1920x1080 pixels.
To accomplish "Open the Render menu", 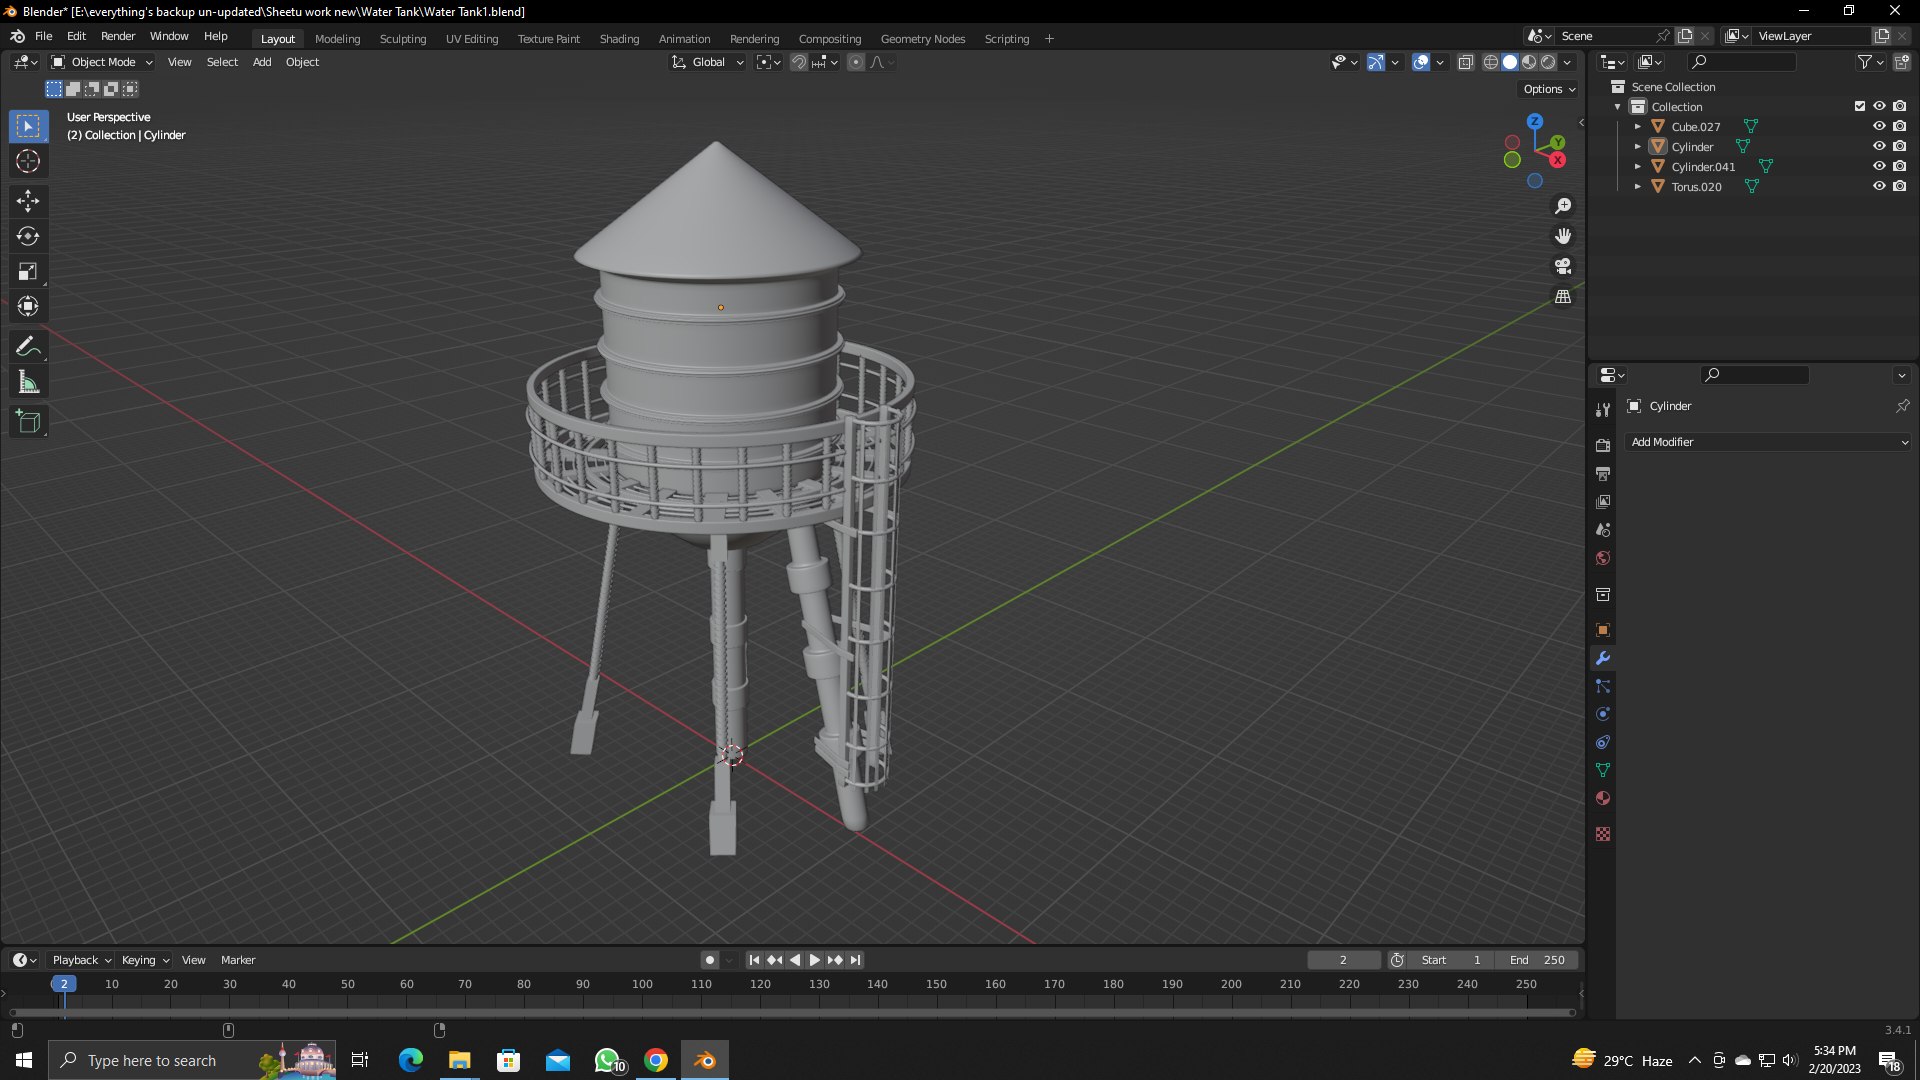I will pyautogui.click(x=118, y=36).
